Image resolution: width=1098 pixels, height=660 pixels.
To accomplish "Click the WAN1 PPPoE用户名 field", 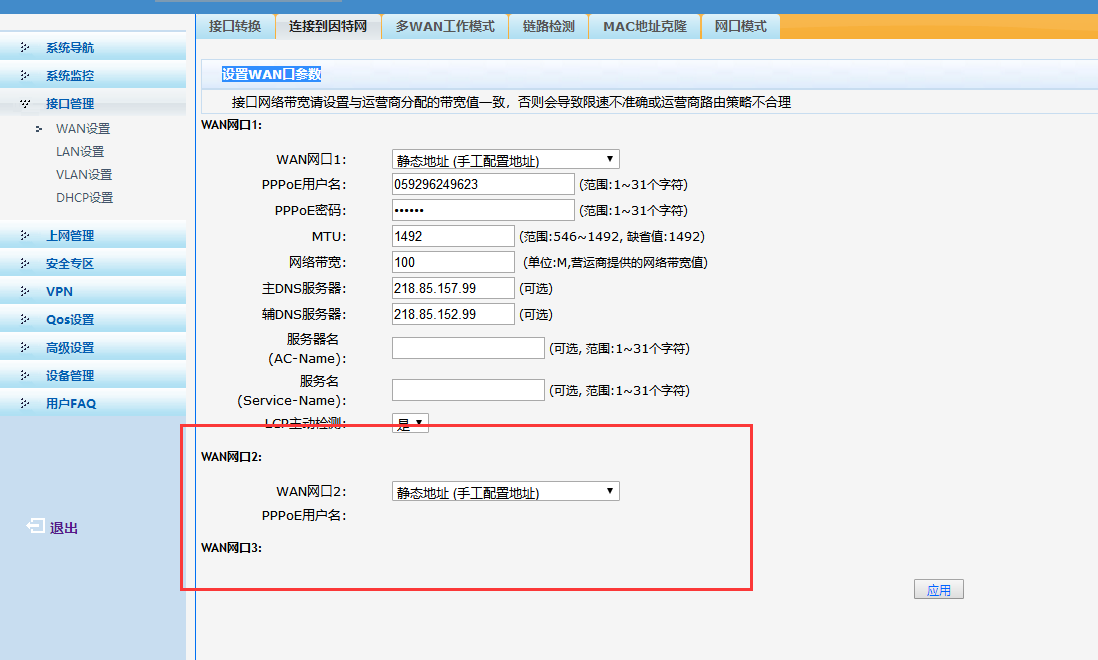I will 483,184.
